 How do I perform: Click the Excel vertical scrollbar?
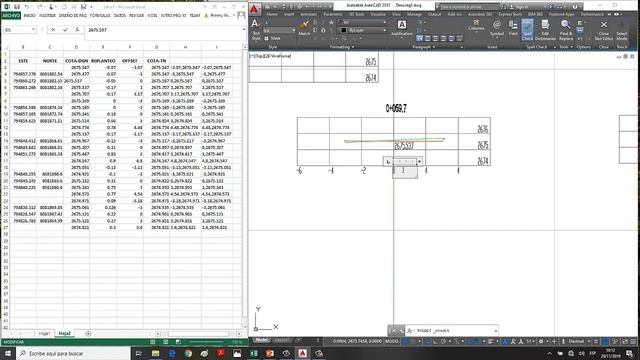tap(245, 188)
